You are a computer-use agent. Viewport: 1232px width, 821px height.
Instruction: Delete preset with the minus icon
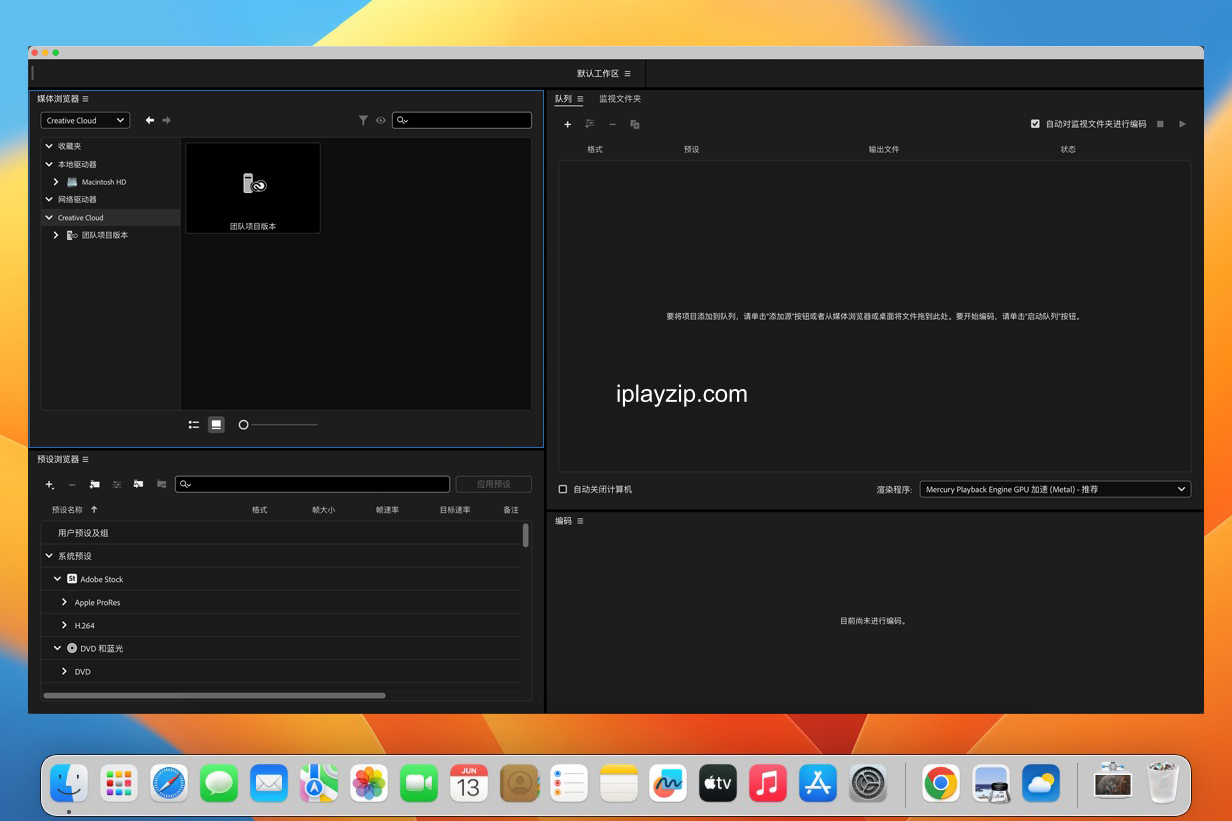tap(72, 484)
